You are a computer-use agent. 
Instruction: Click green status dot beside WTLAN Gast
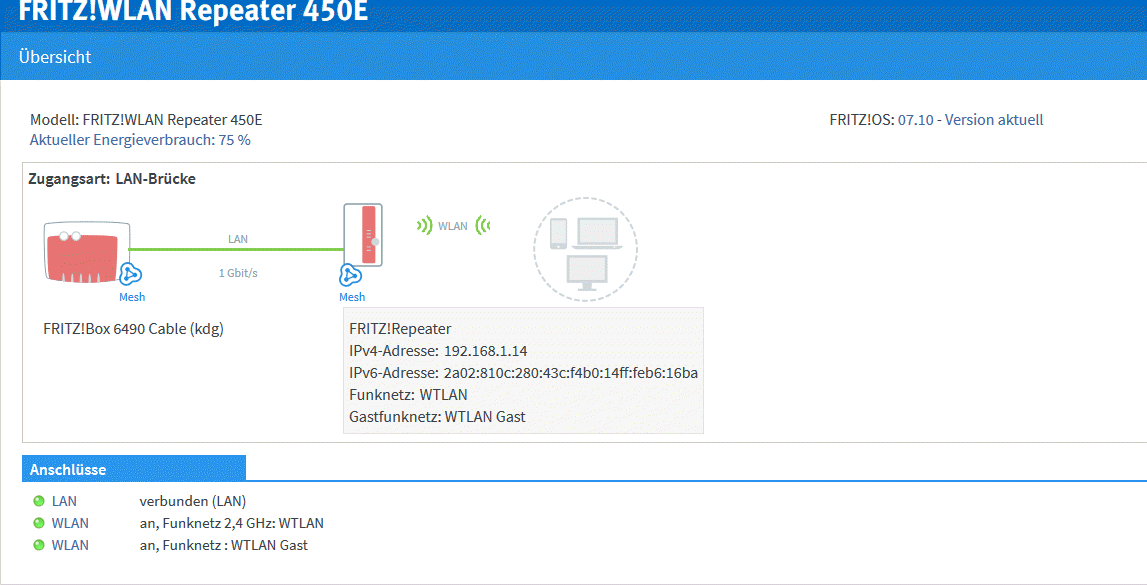[39, 545]
